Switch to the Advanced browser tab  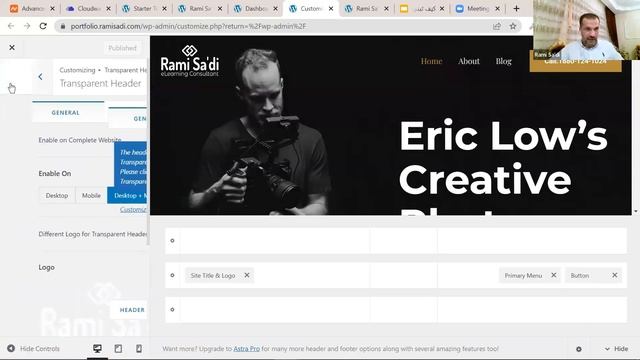(32, 9)
